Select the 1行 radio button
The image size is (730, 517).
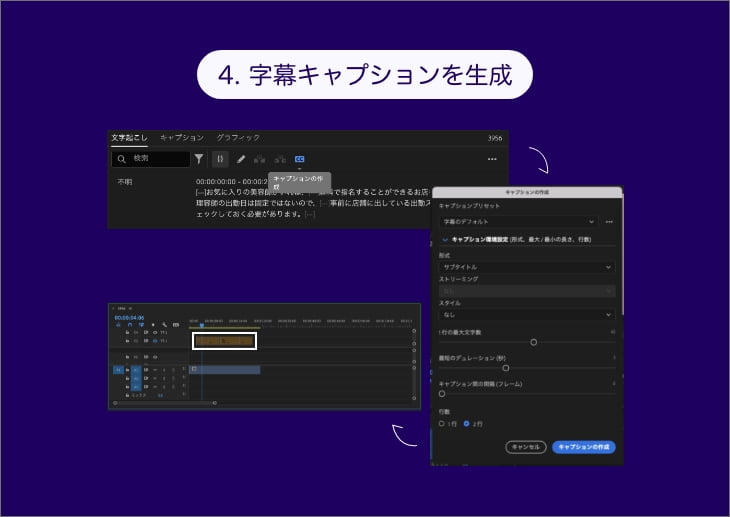(442, 423)
